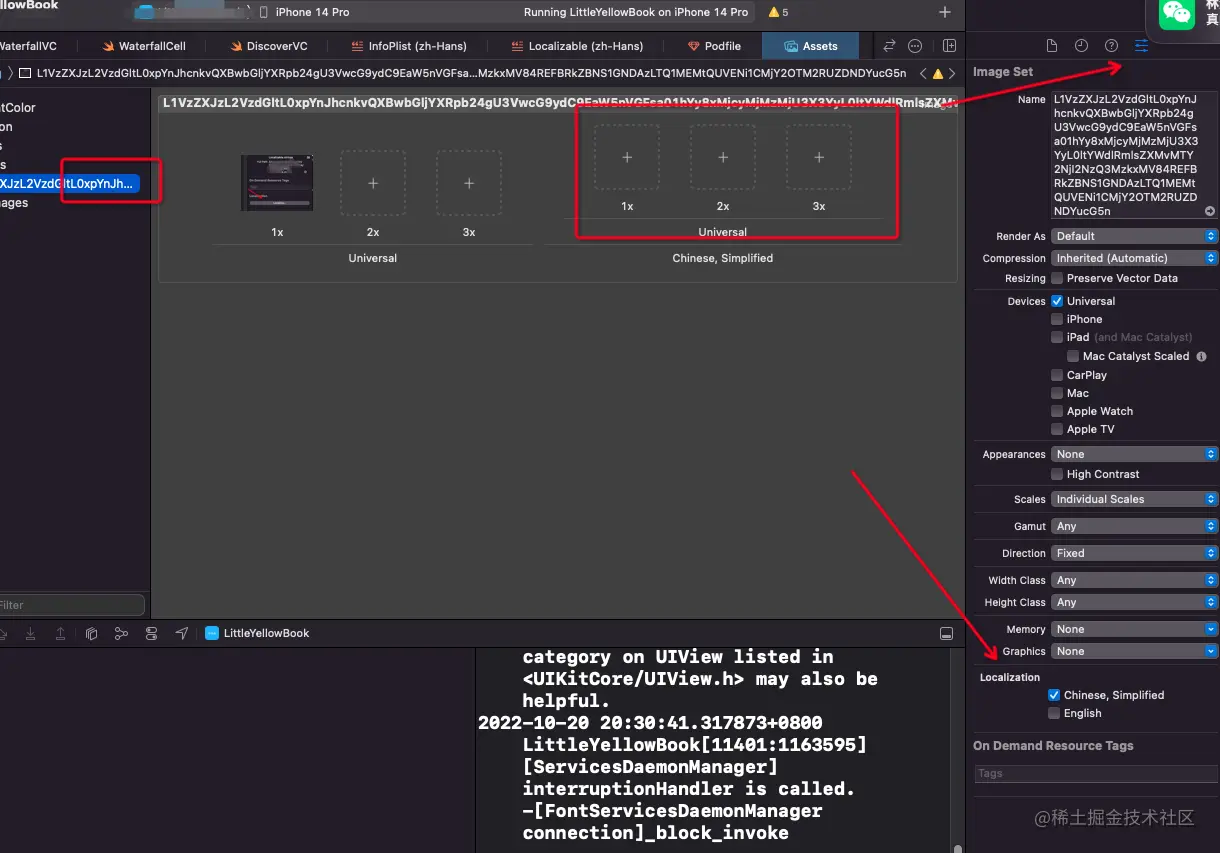Open the Gamut dropdown
The width and height of the screenshot is (1220, 853).
click(x=1134, y=526)
